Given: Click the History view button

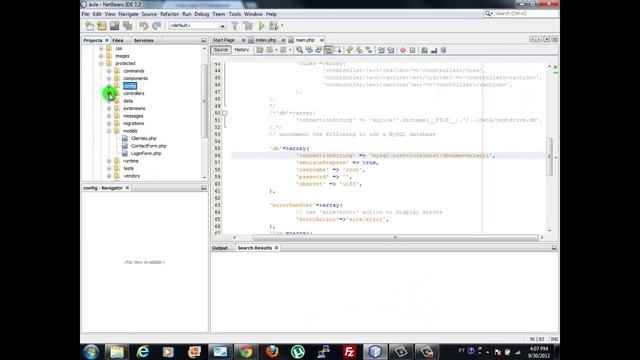Looking at the screenshot, I should (x=242, y=50).
